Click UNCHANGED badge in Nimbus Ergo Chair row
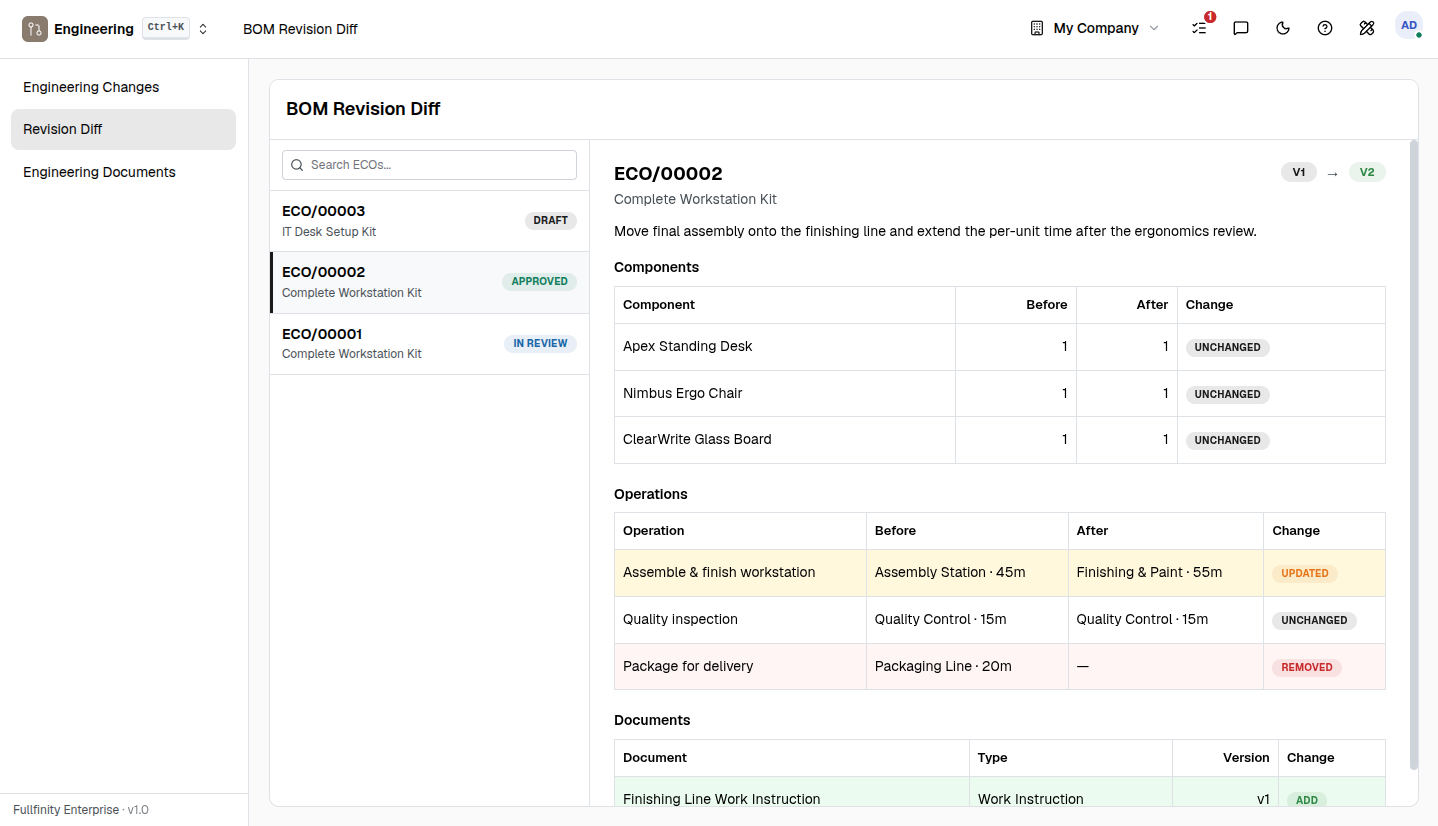This screenshot has width=1438, height=826. click(x=1227, y=394)
